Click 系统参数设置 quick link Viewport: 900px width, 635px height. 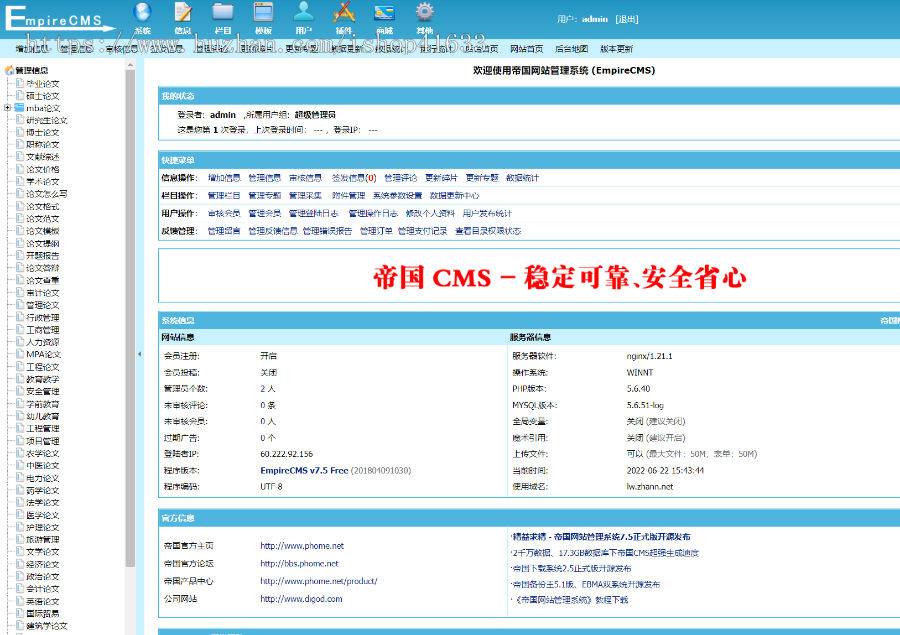397,196
